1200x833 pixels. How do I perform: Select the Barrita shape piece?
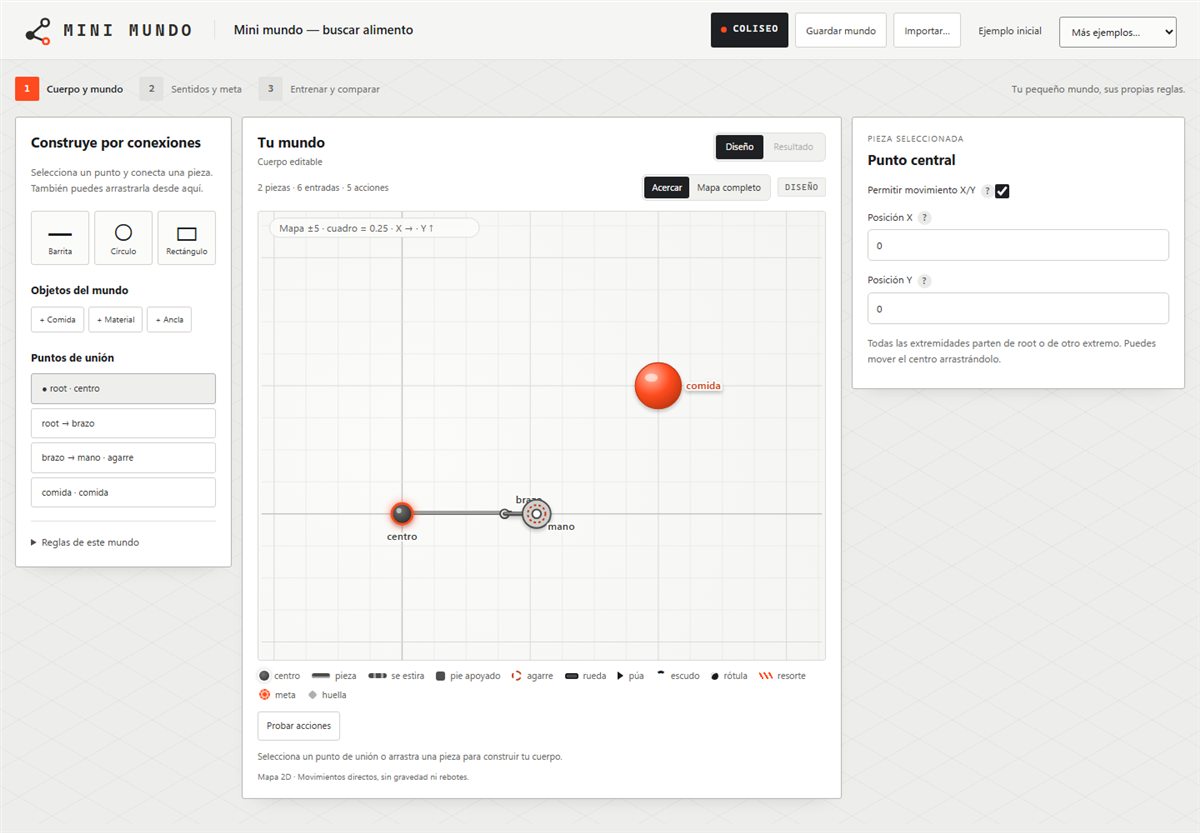[x=60, y=238]
